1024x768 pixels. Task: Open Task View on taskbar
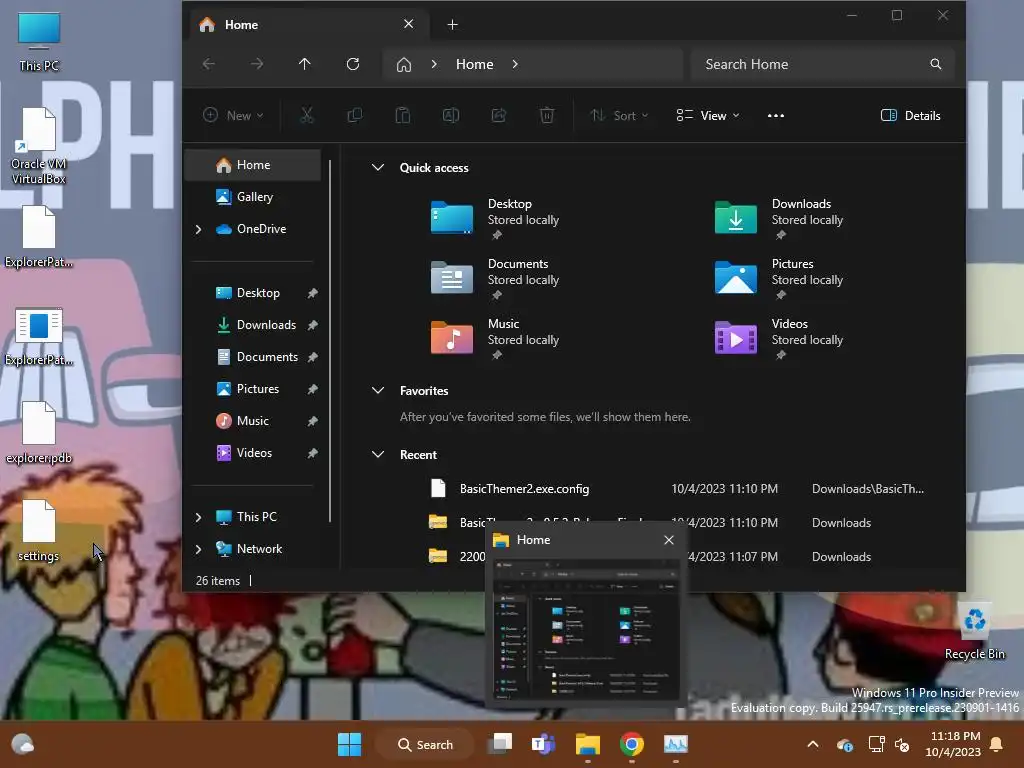tap(502, 744)
